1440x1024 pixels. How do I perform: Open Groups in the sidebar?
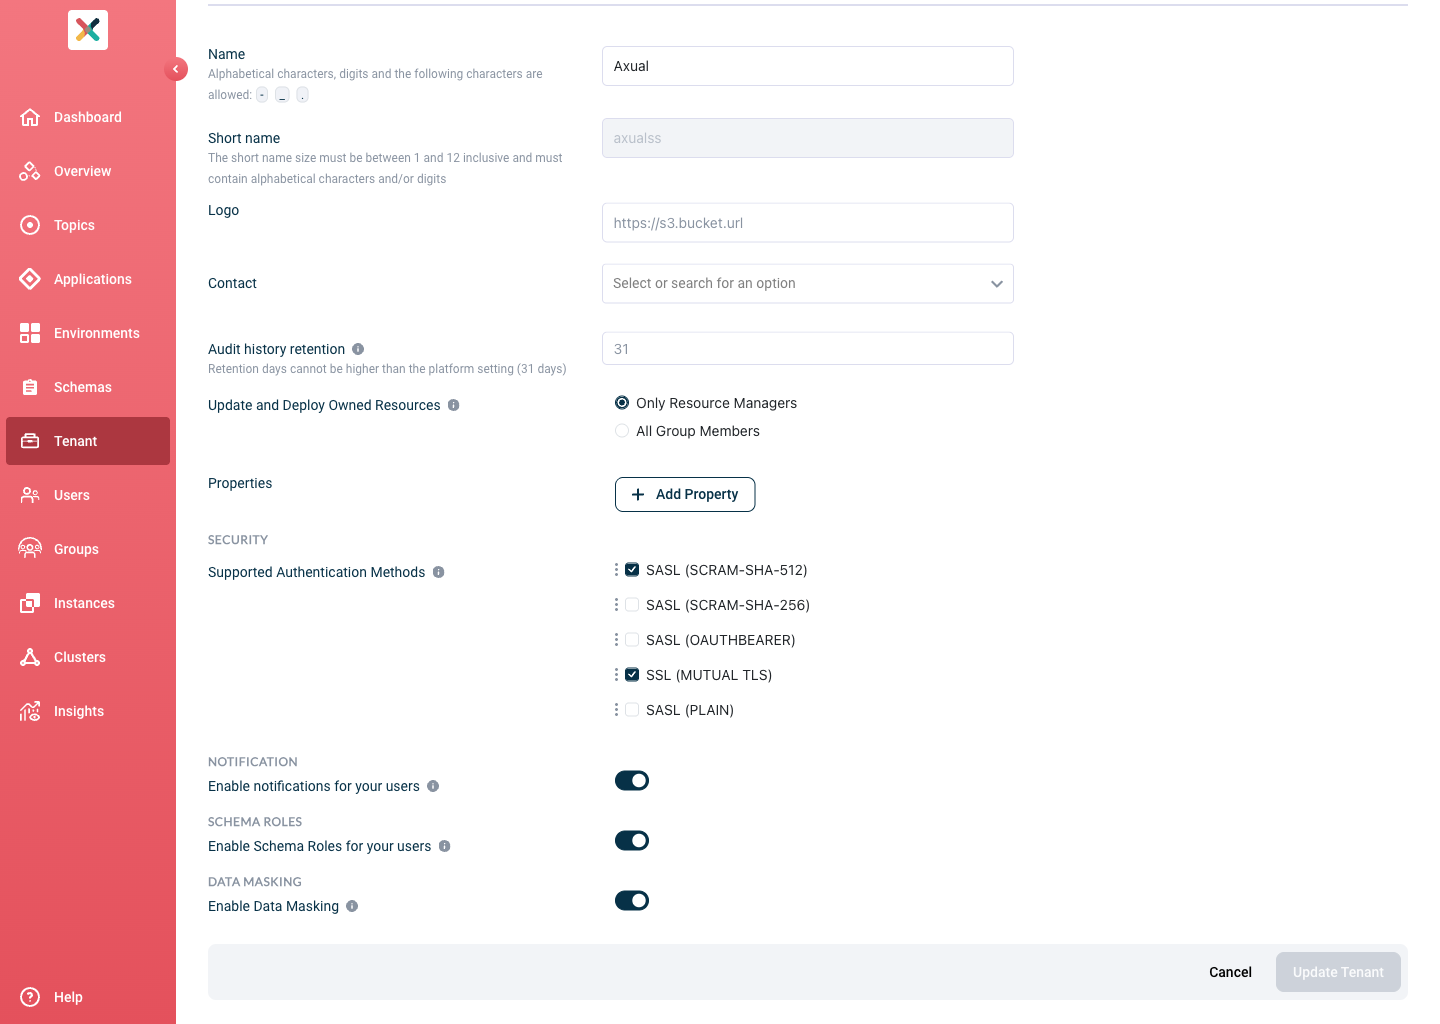coord(88,549)
